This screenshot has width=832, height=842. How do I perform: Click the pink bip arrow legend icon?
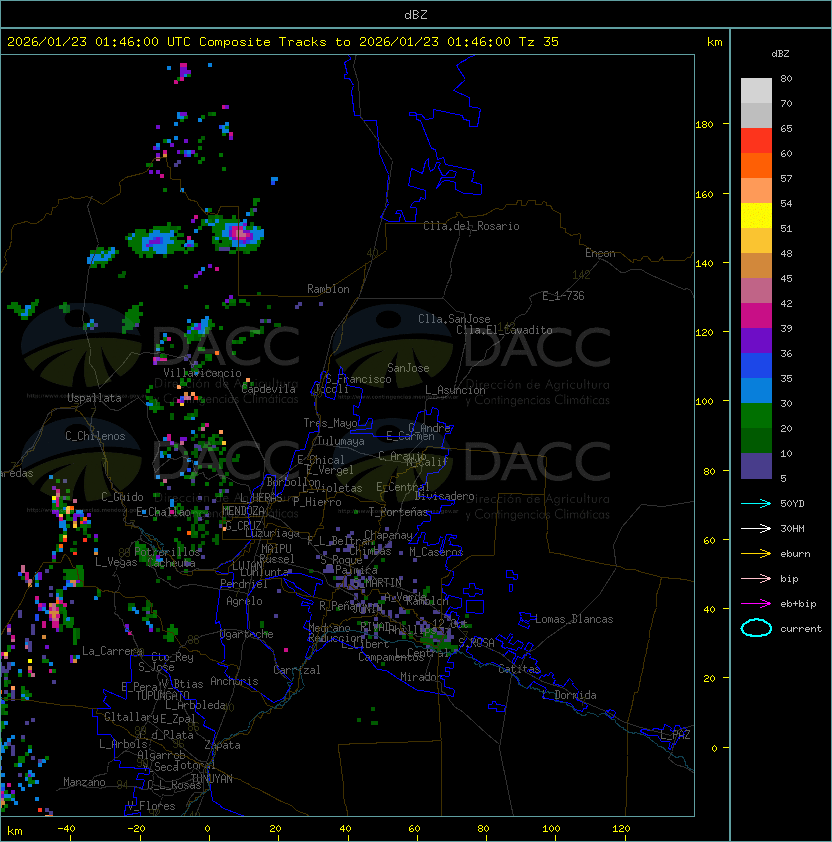[x=756, y=578]
